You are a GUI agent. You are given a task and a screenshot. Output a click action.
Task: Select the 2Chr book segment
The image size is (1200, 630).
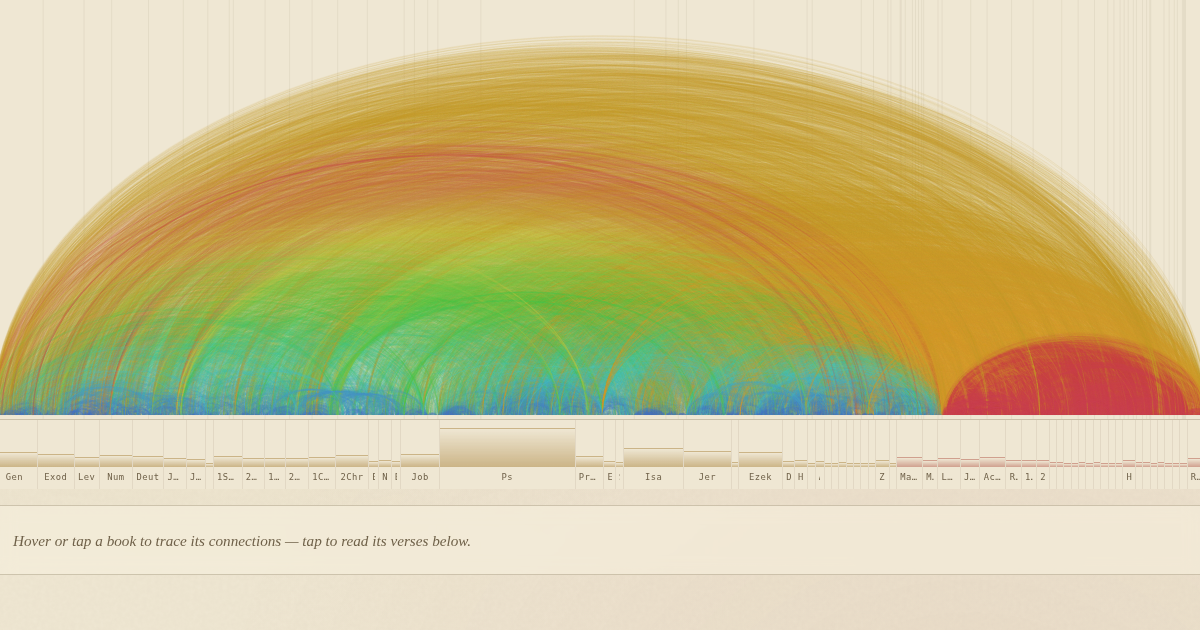tap(352, 454)
